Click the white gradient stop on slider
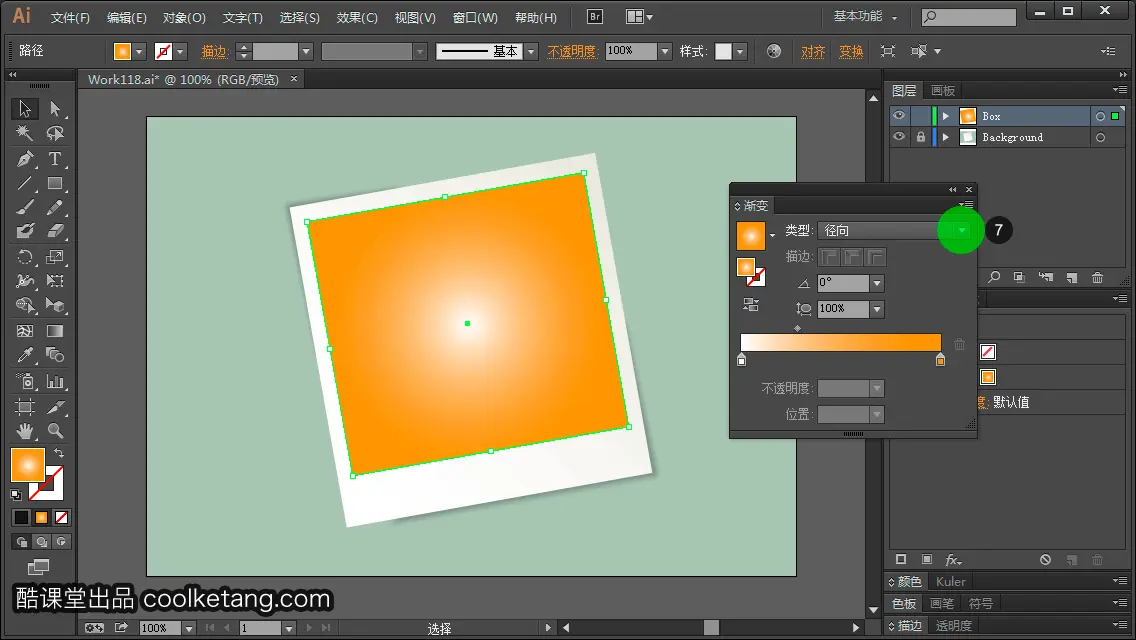1136x640 pixels. pos(741,360)
